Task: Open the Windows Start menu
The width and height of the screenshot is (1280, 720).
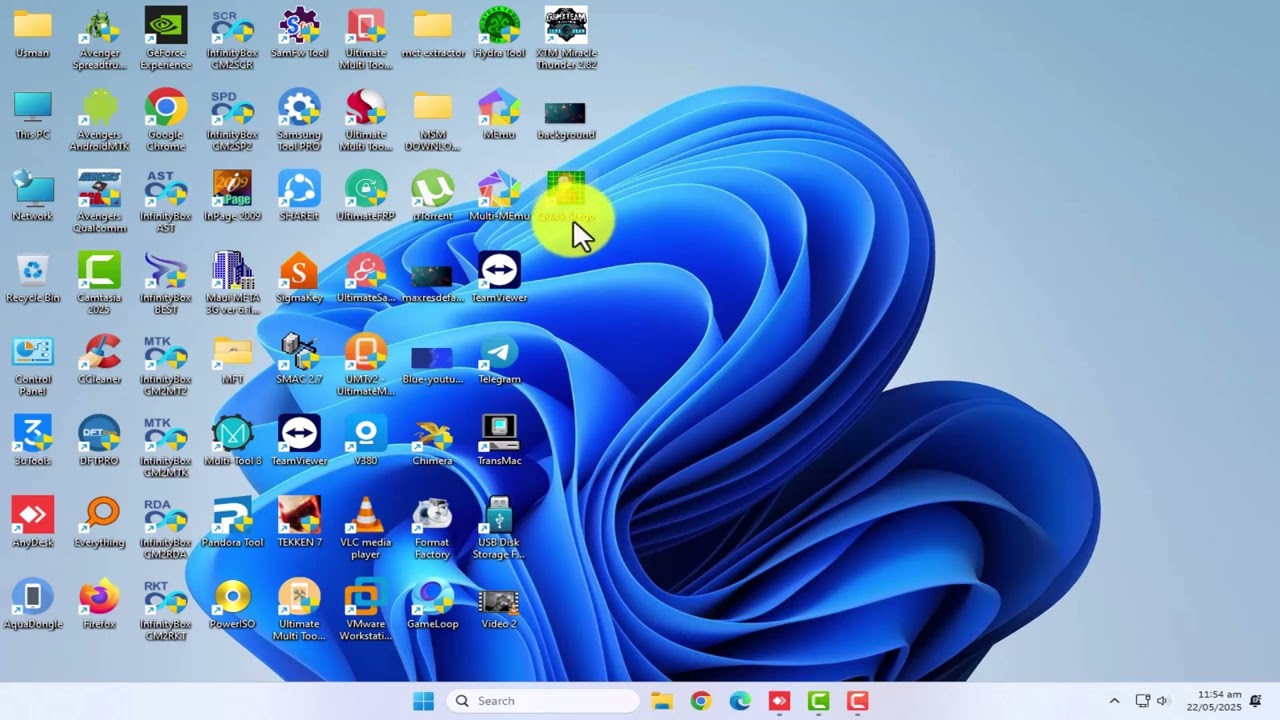Action: [x=424, y=701]
